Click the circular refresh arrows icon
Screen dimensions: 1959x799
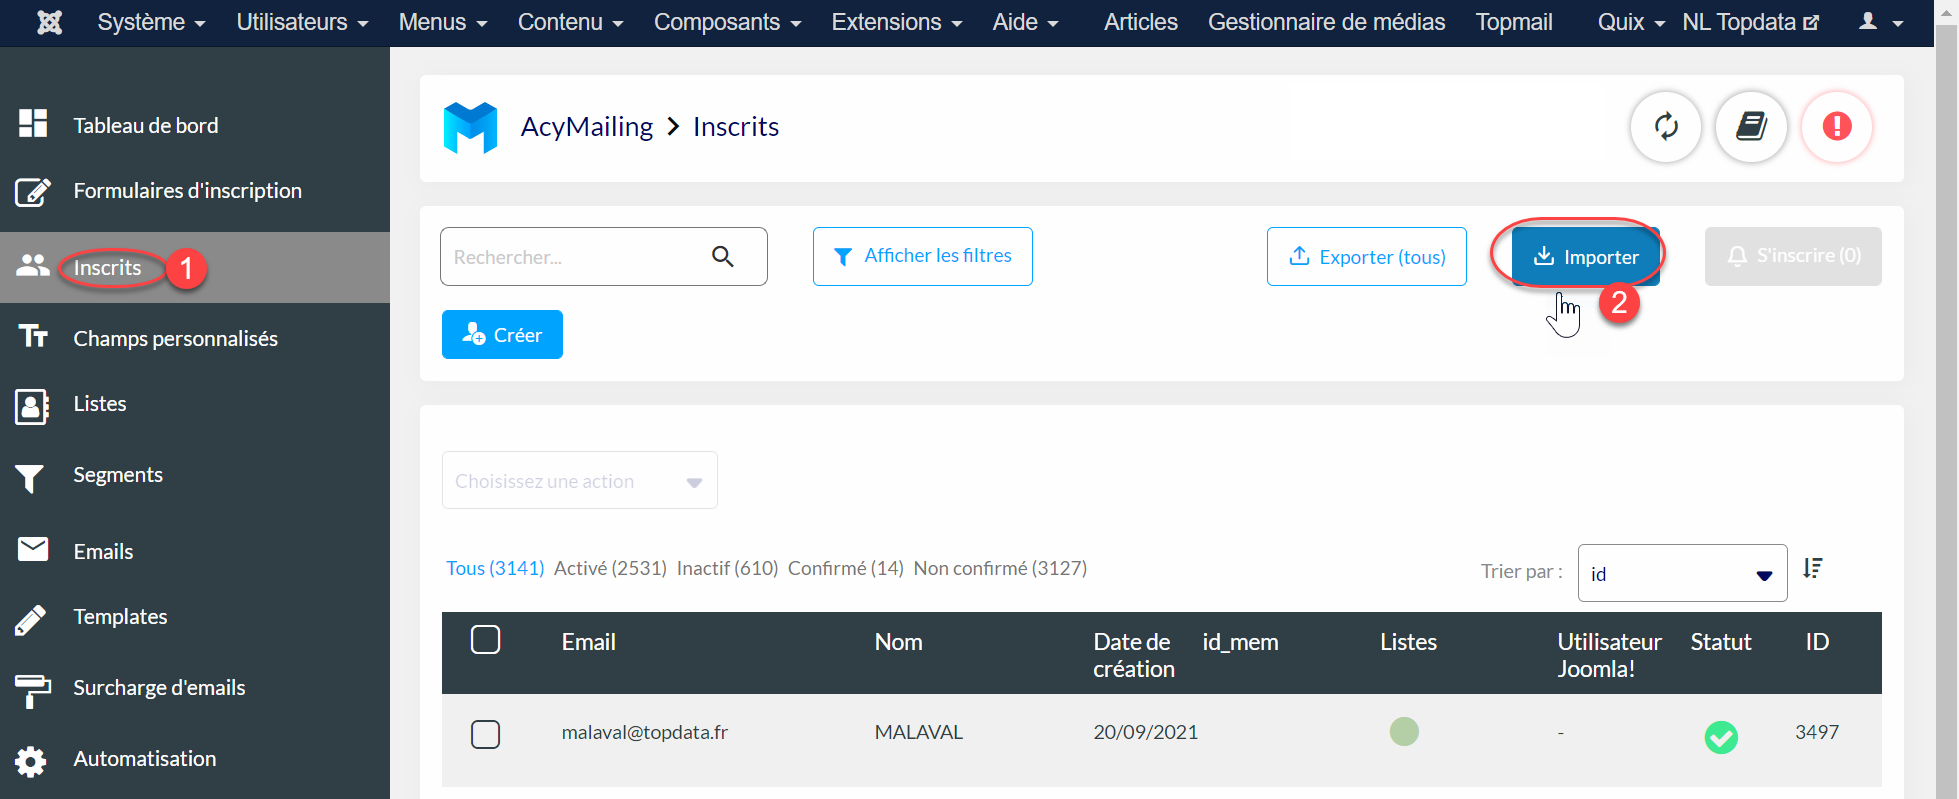[1665, 127]
